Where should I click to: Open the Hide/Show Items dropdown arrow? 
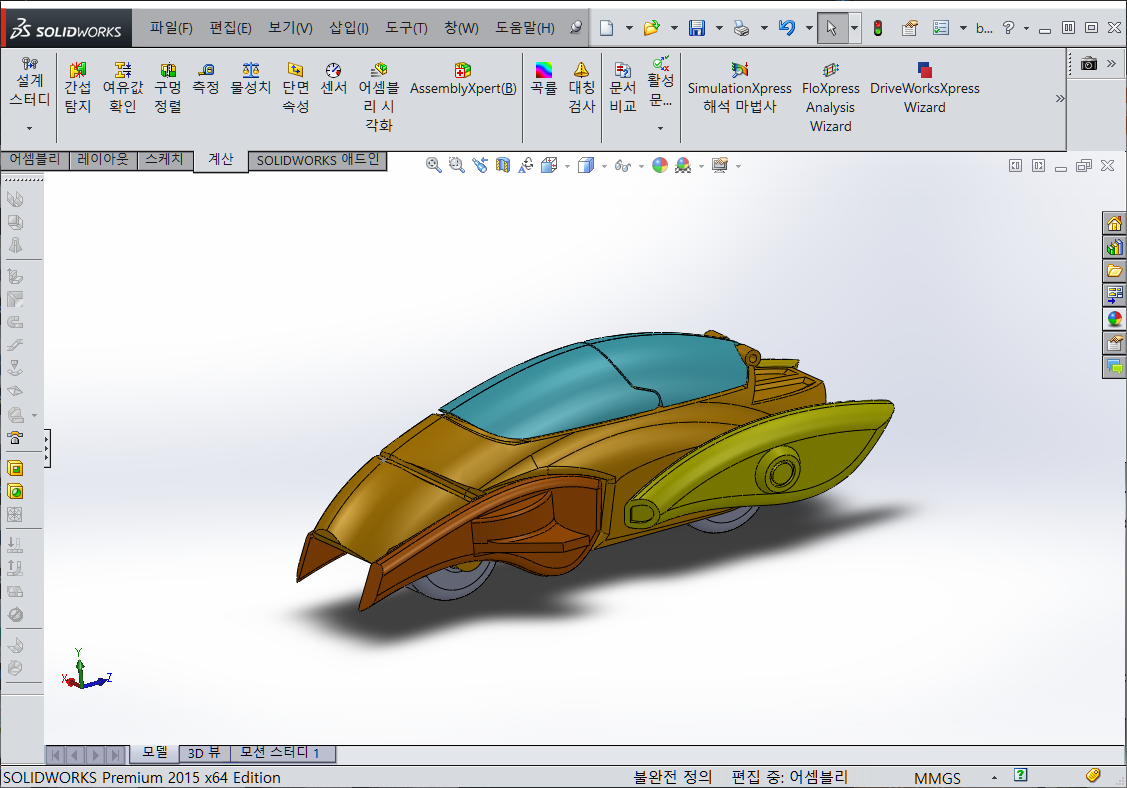641,166
